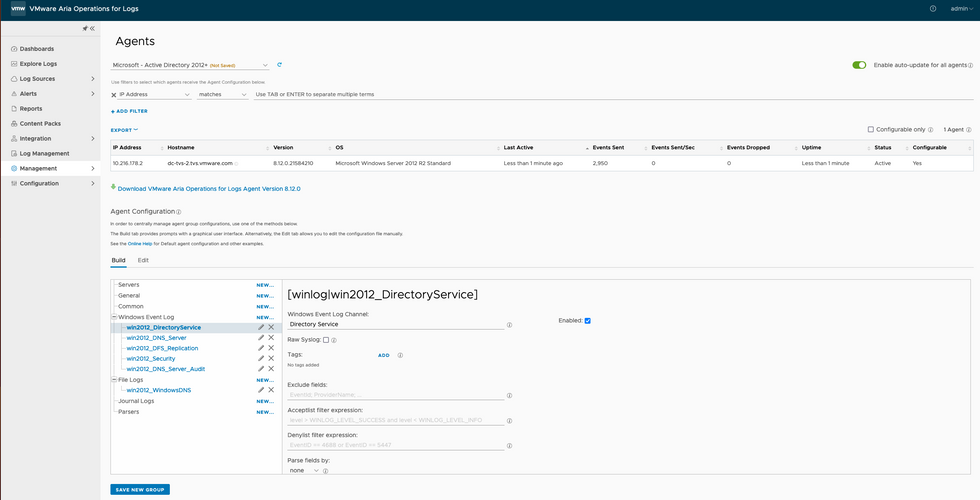This screenshot has width=980, height=500.
Task: Add new Journal Logs entry
Action: tap(265, 401)
